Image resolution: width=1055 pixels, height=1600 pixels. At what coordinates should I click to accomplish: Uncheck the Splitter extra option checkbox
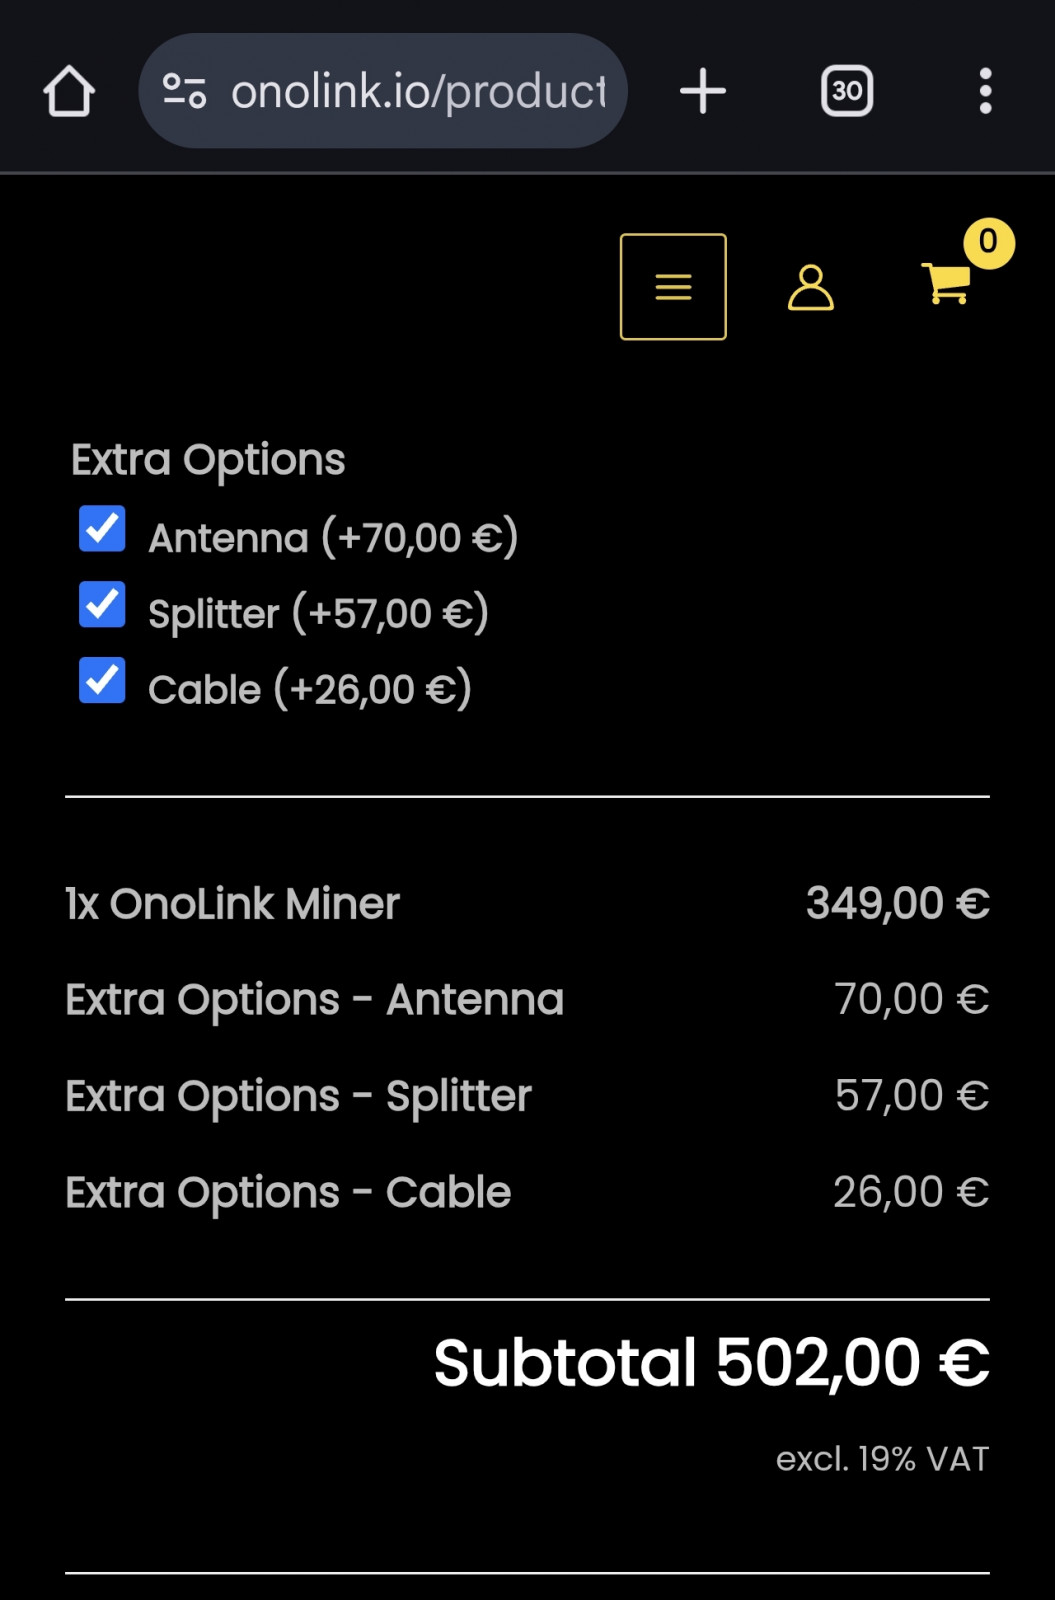102,605
